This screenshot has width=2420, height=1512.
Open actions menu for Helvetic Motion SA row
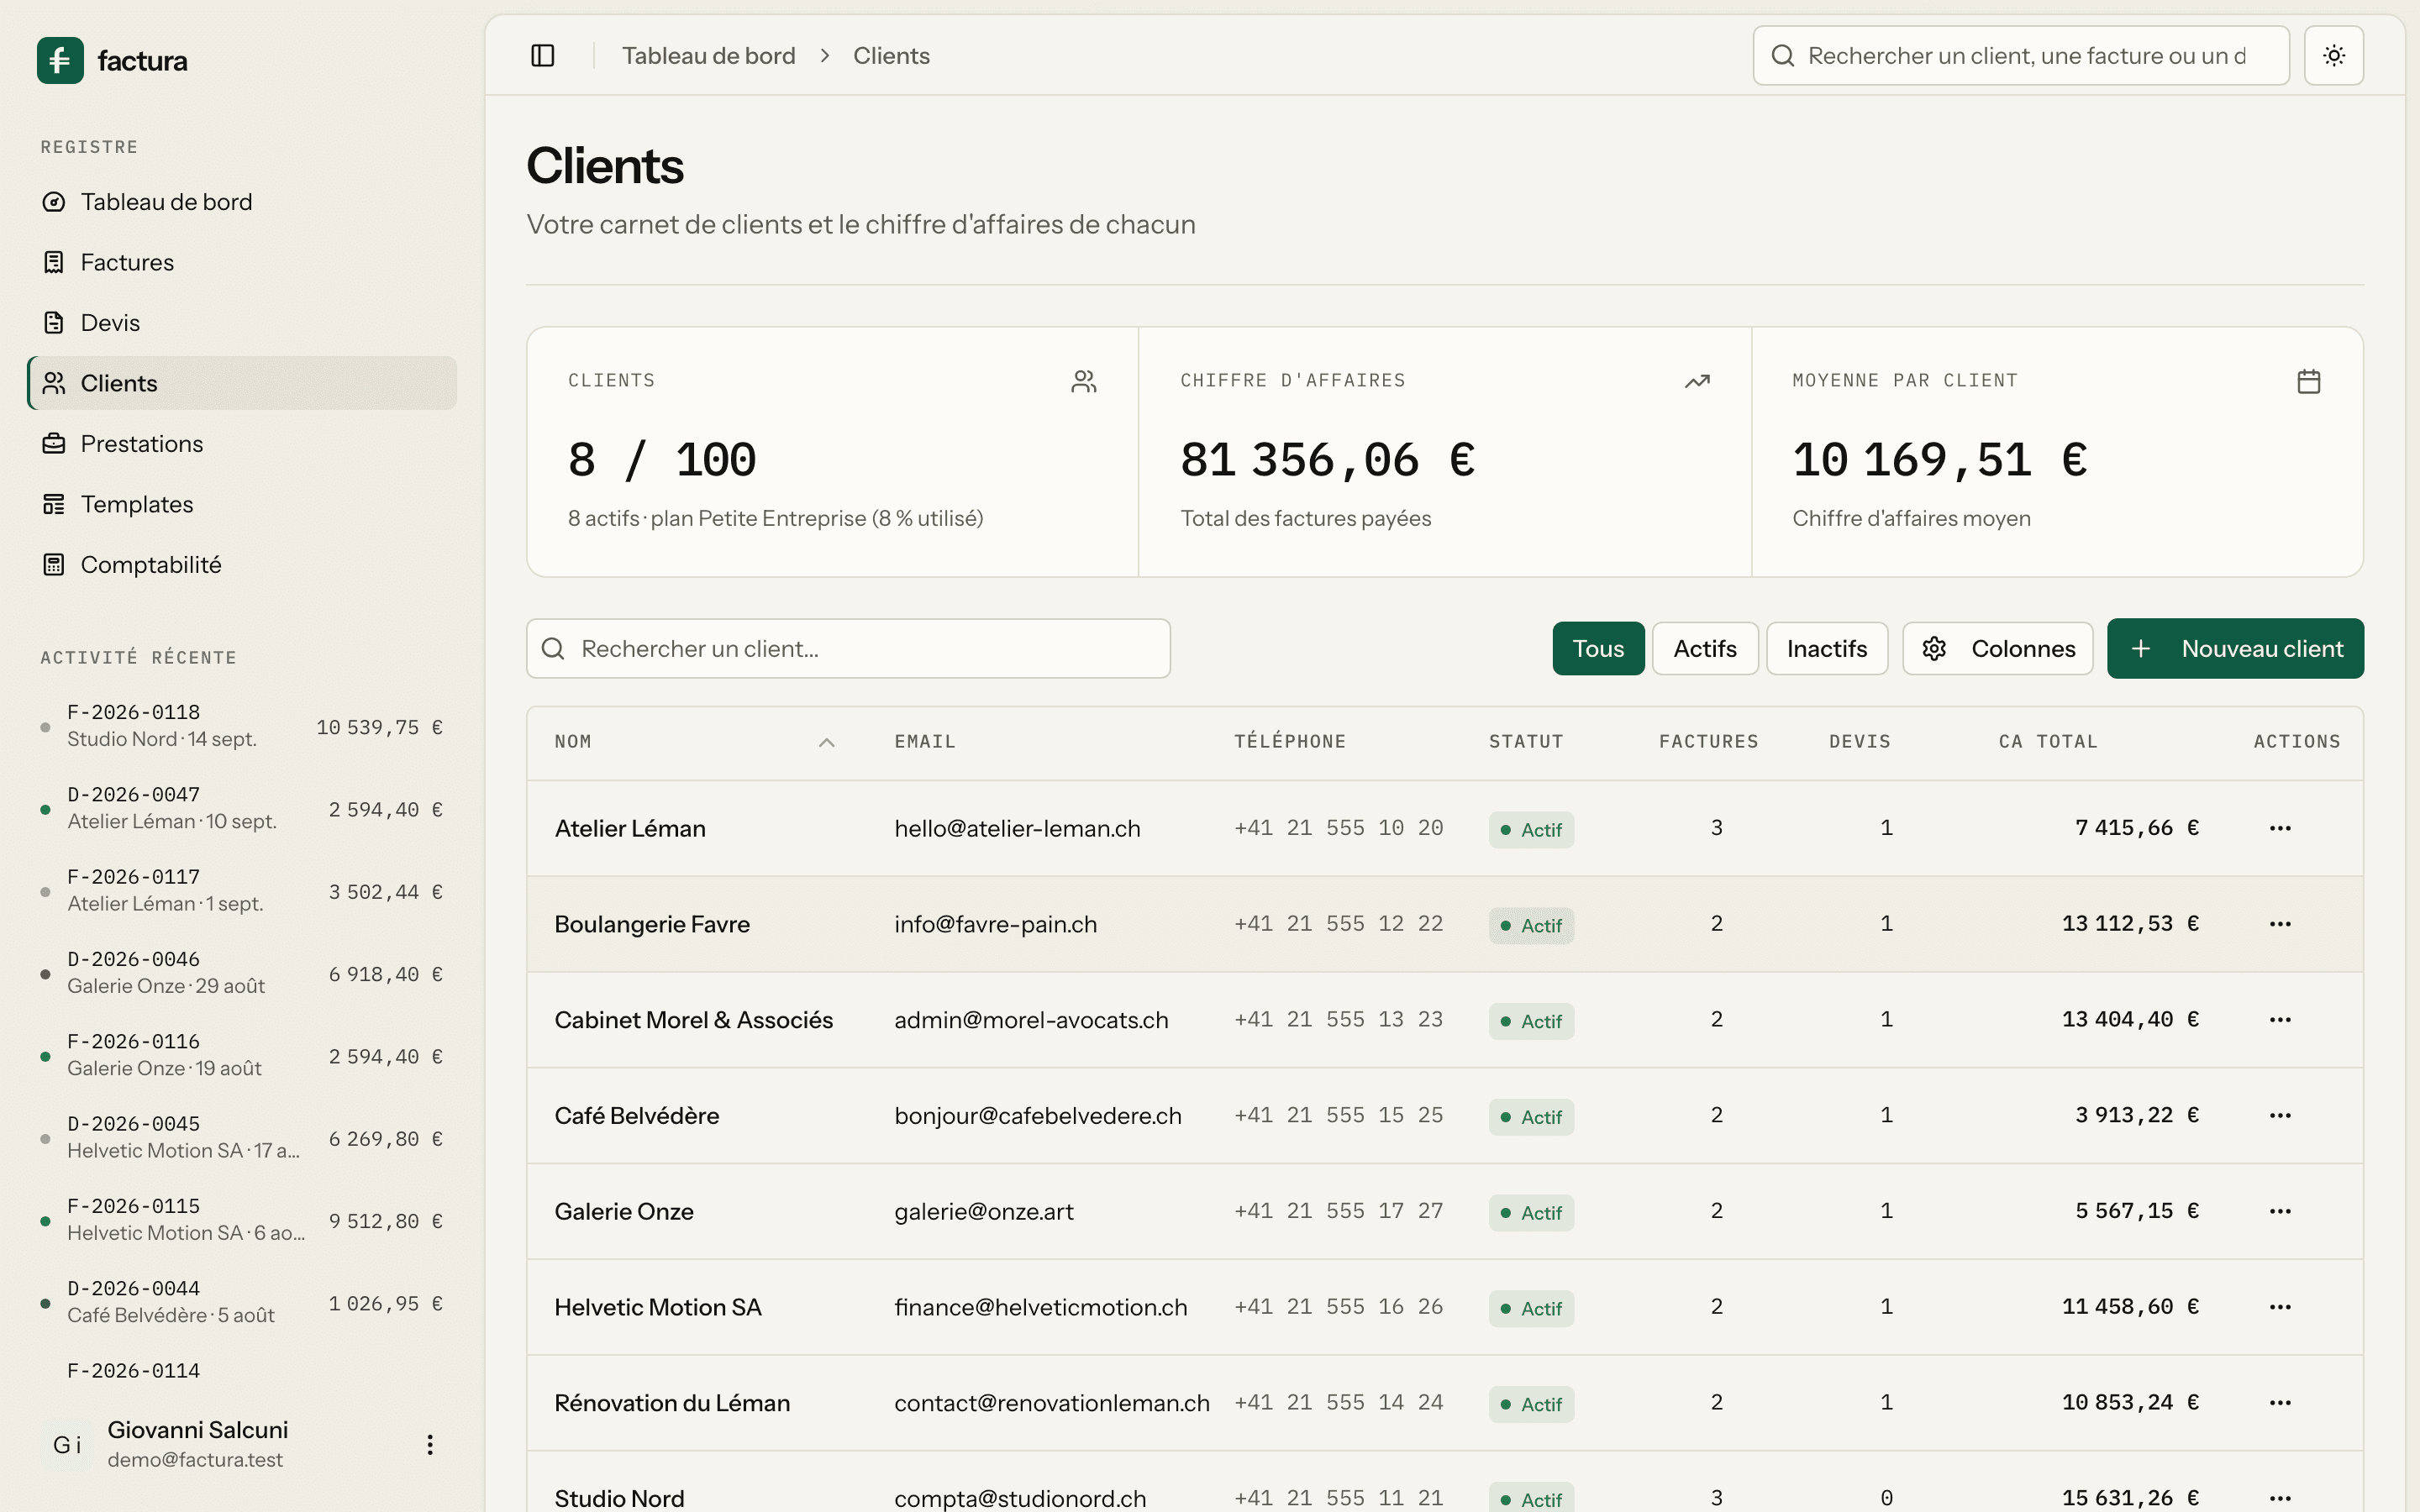point(2280,1307)
